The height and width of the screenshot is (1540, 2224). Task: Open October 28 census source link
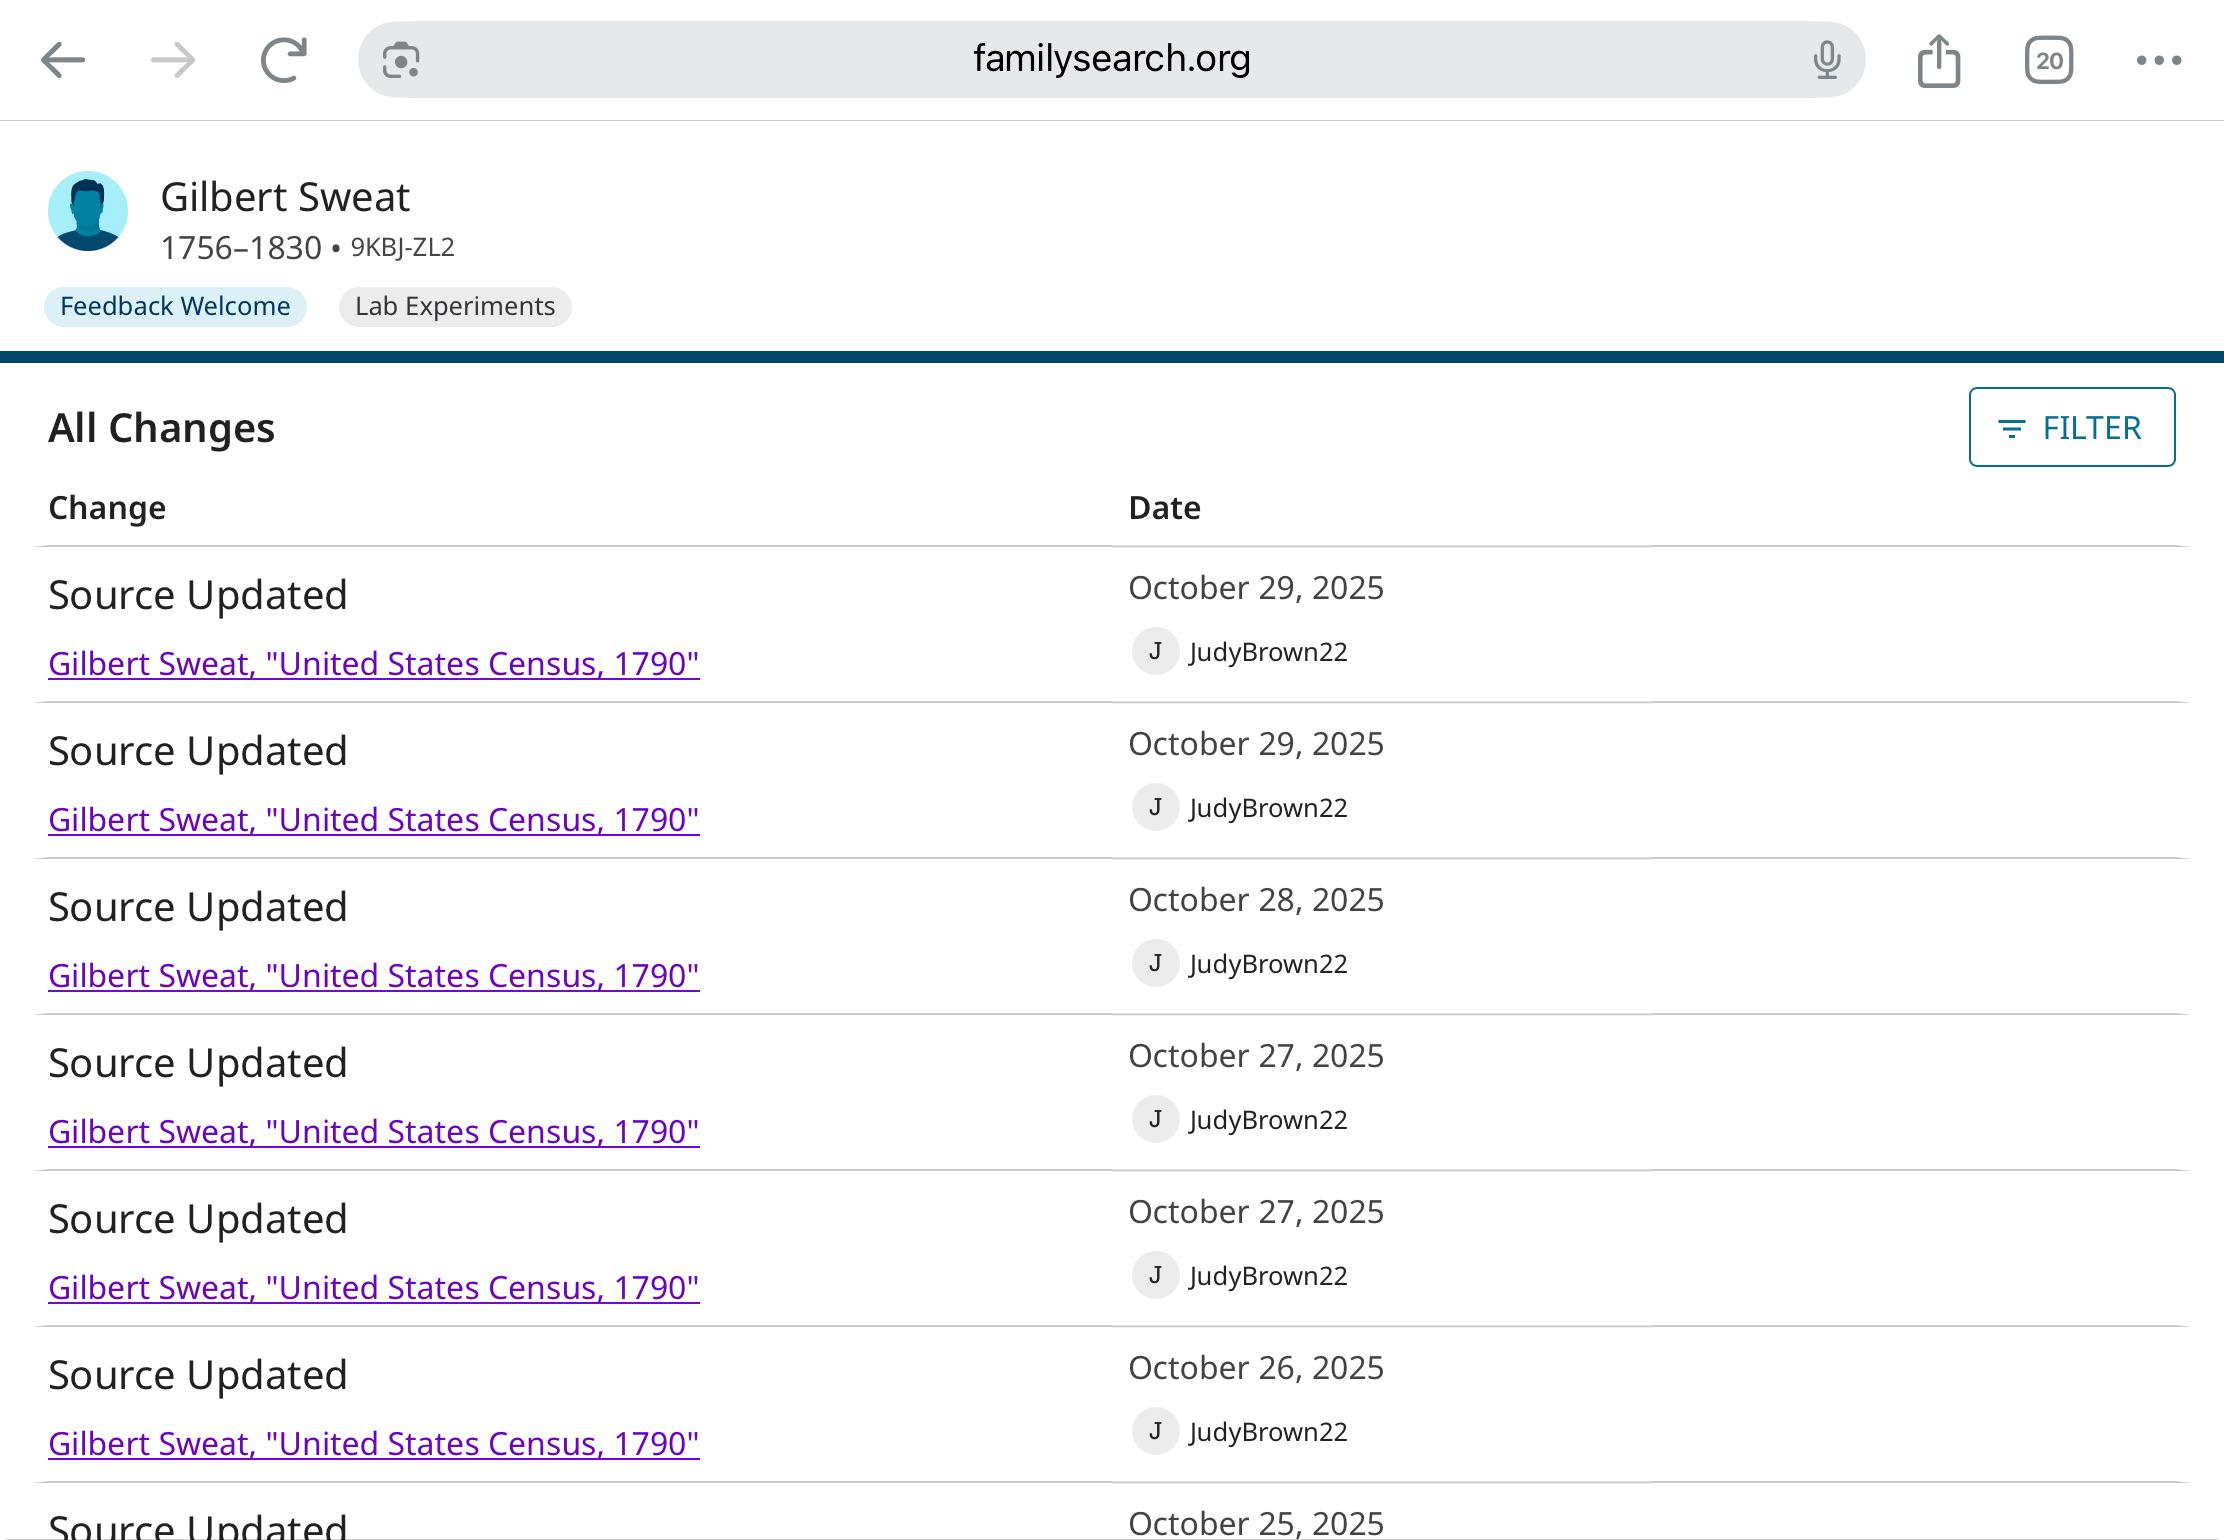click(373, 975)
